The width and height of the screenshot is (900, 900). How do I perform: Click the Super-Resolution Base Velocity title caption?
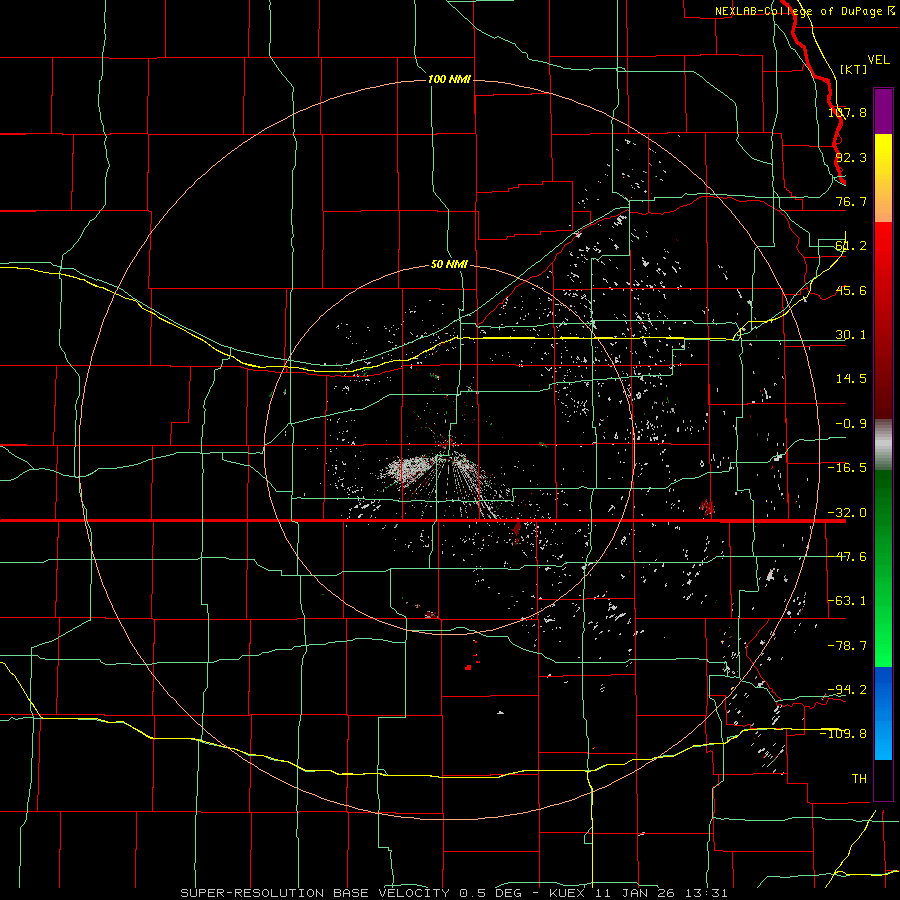click(x=315, y=893)
